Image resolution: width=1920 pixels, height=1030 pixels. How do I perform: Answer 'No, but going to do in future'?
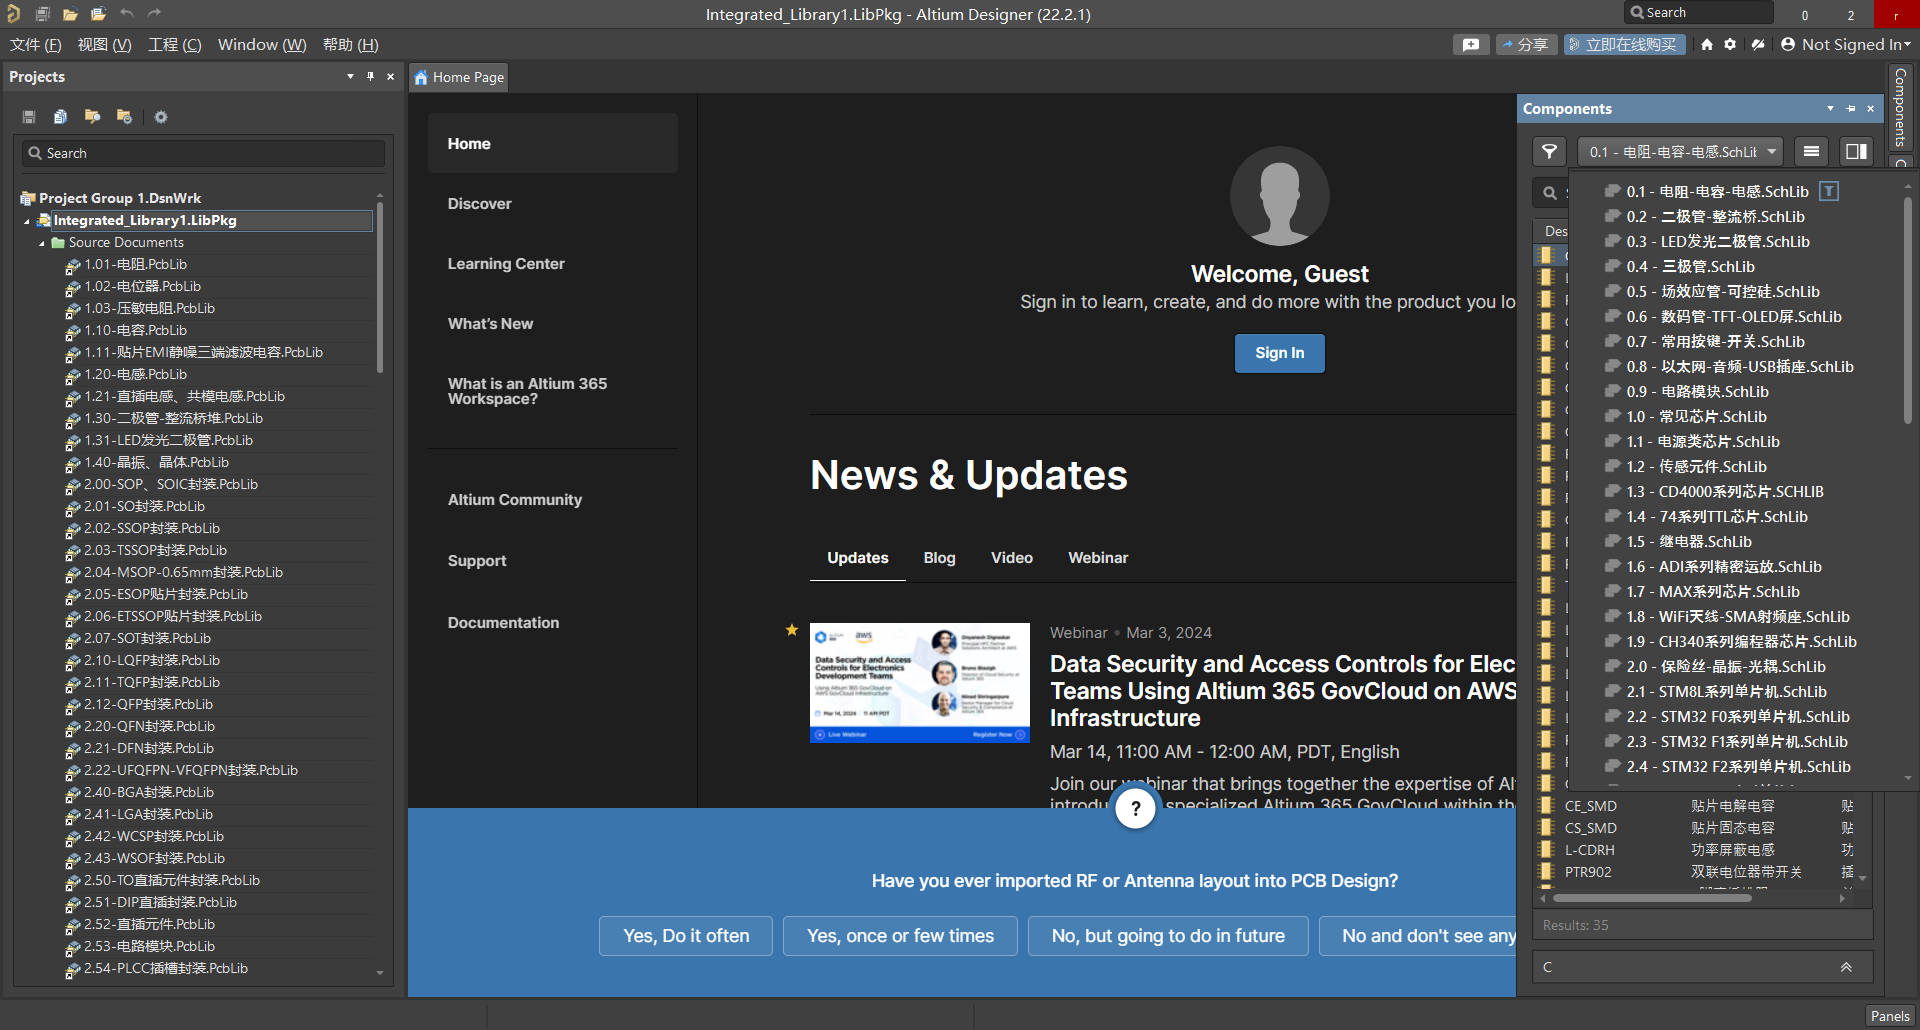point(1168,936)
